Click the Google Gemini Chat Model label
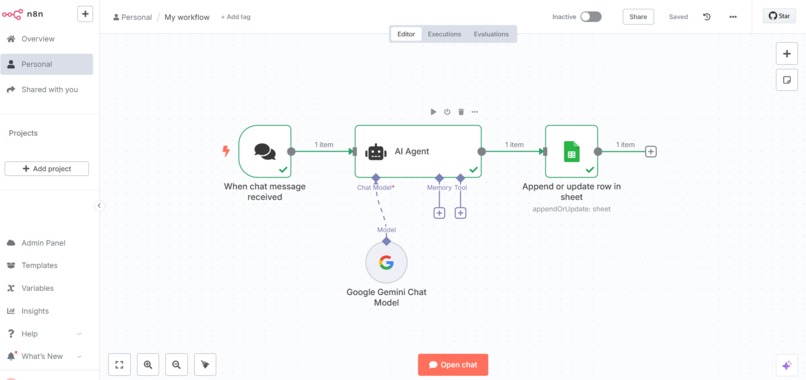806x380 pixels. tap(386, 297)
